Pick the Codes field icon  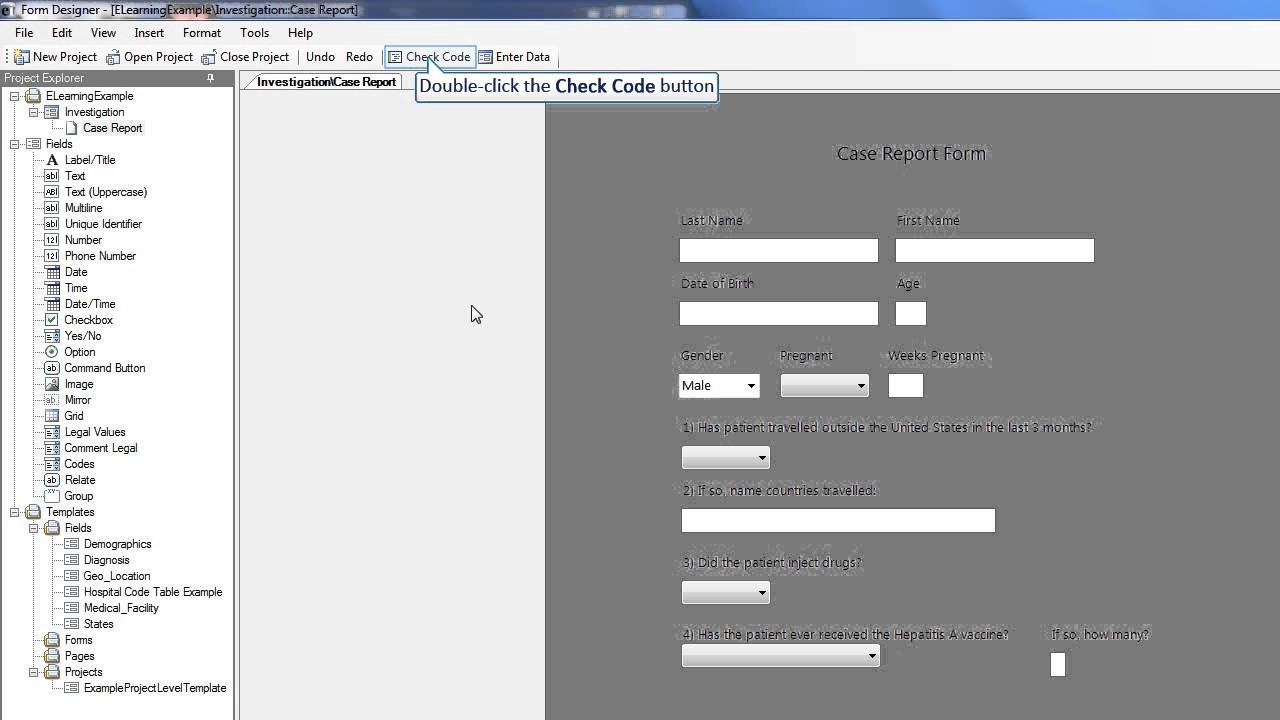52,464
